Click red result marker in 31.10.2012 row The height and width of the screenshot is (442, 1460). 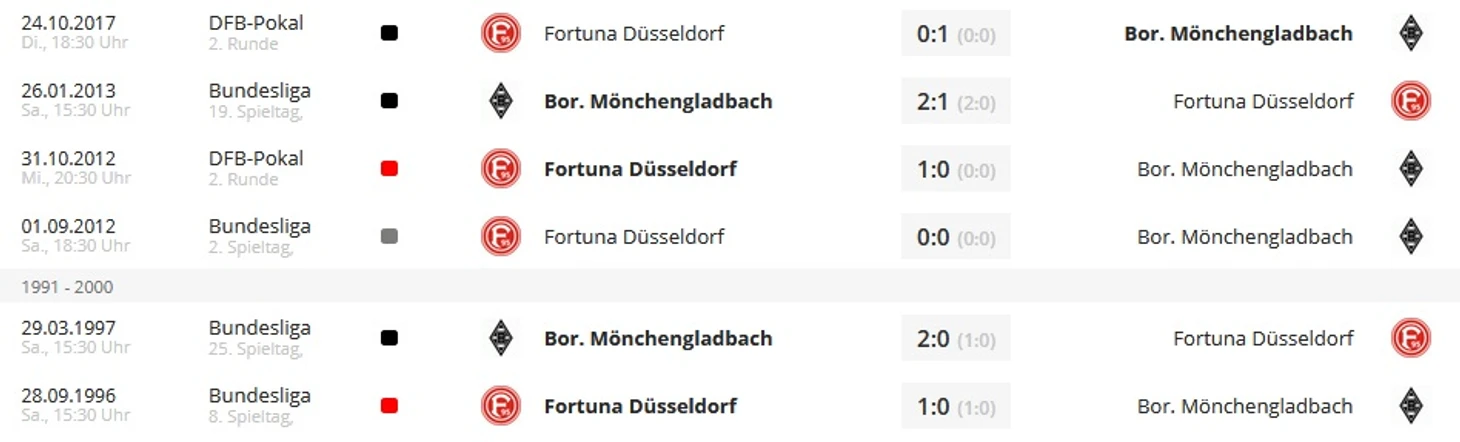389,169
